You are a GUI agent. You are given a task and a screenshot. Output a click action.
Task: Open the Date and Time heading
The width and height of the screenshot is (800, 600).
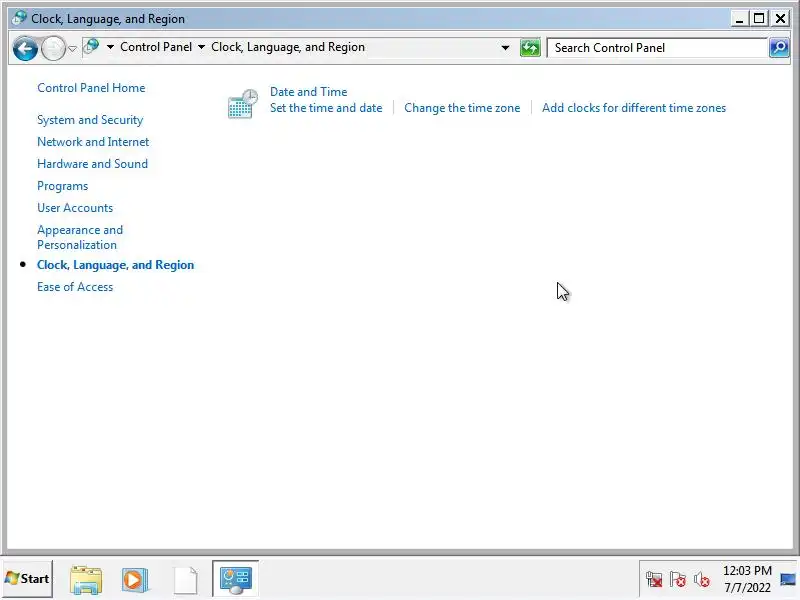pos(309,92)
